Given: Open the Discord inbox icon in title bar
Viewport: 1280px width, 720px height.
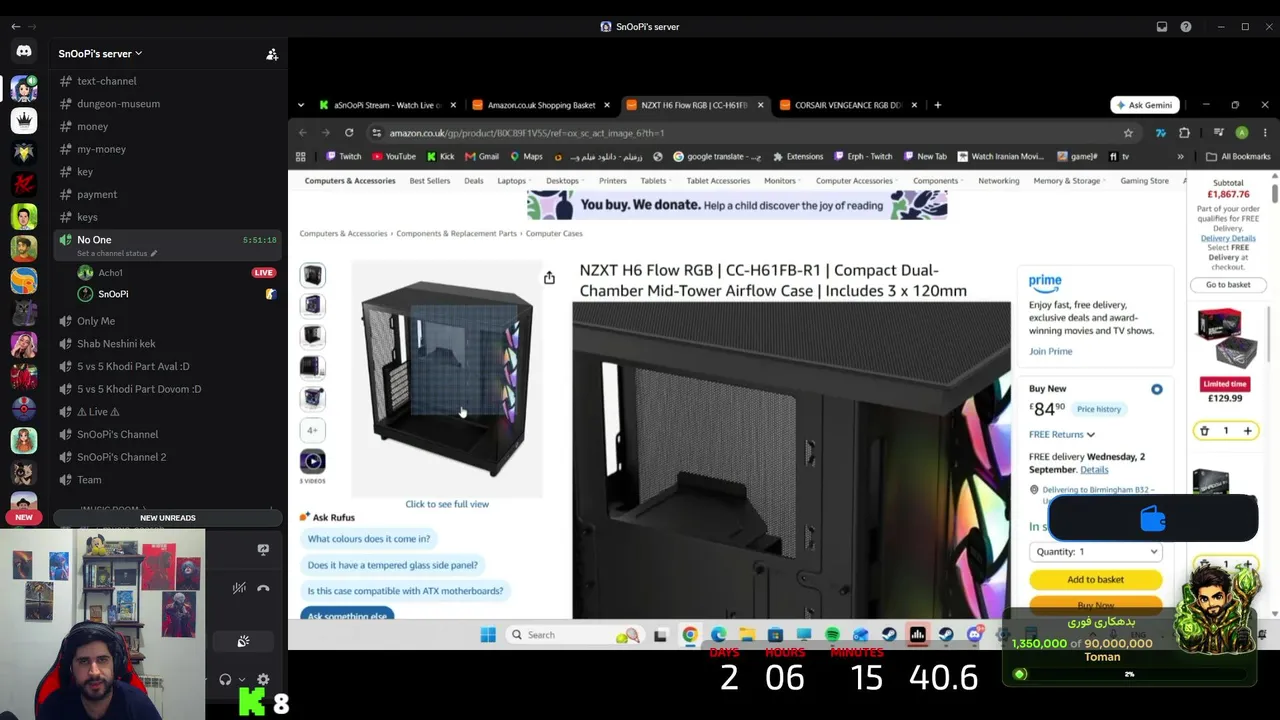Looking at the screenshot, I should point(1161,27).
